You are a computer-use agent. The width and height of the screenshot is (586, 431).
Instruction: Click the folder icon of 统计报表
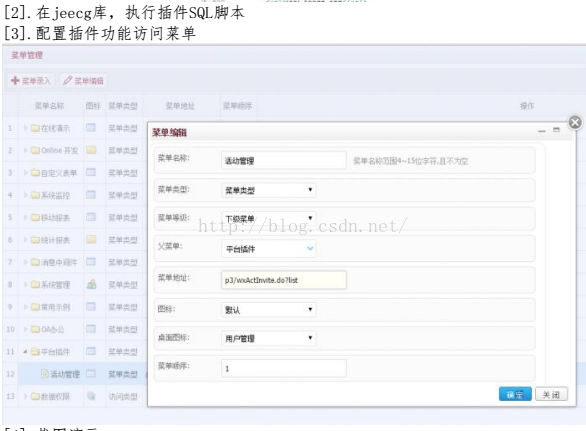click(35, 240)
